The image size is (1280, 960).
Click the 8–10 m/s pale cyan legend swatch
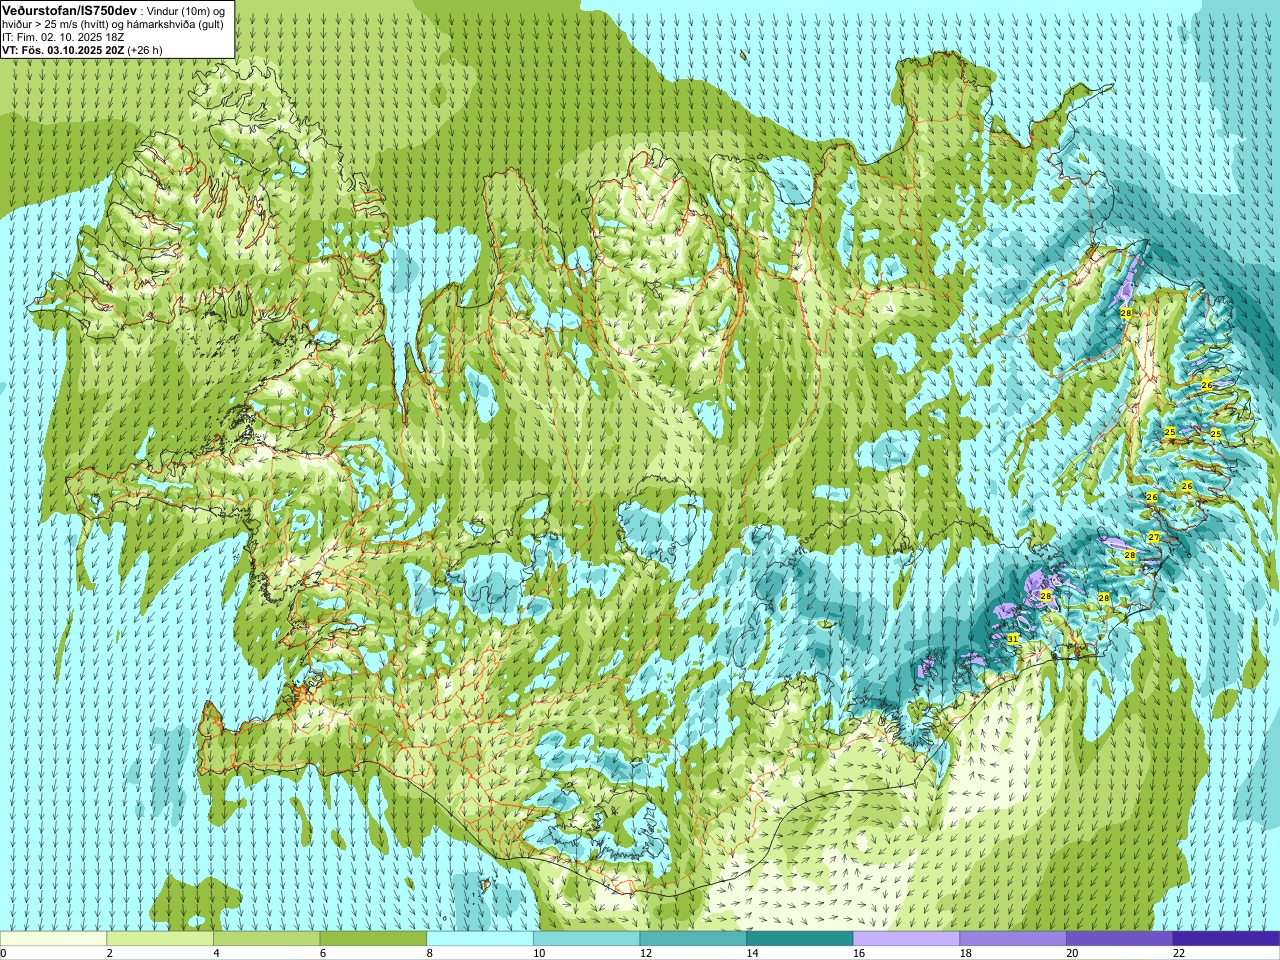tap(480, 939)
